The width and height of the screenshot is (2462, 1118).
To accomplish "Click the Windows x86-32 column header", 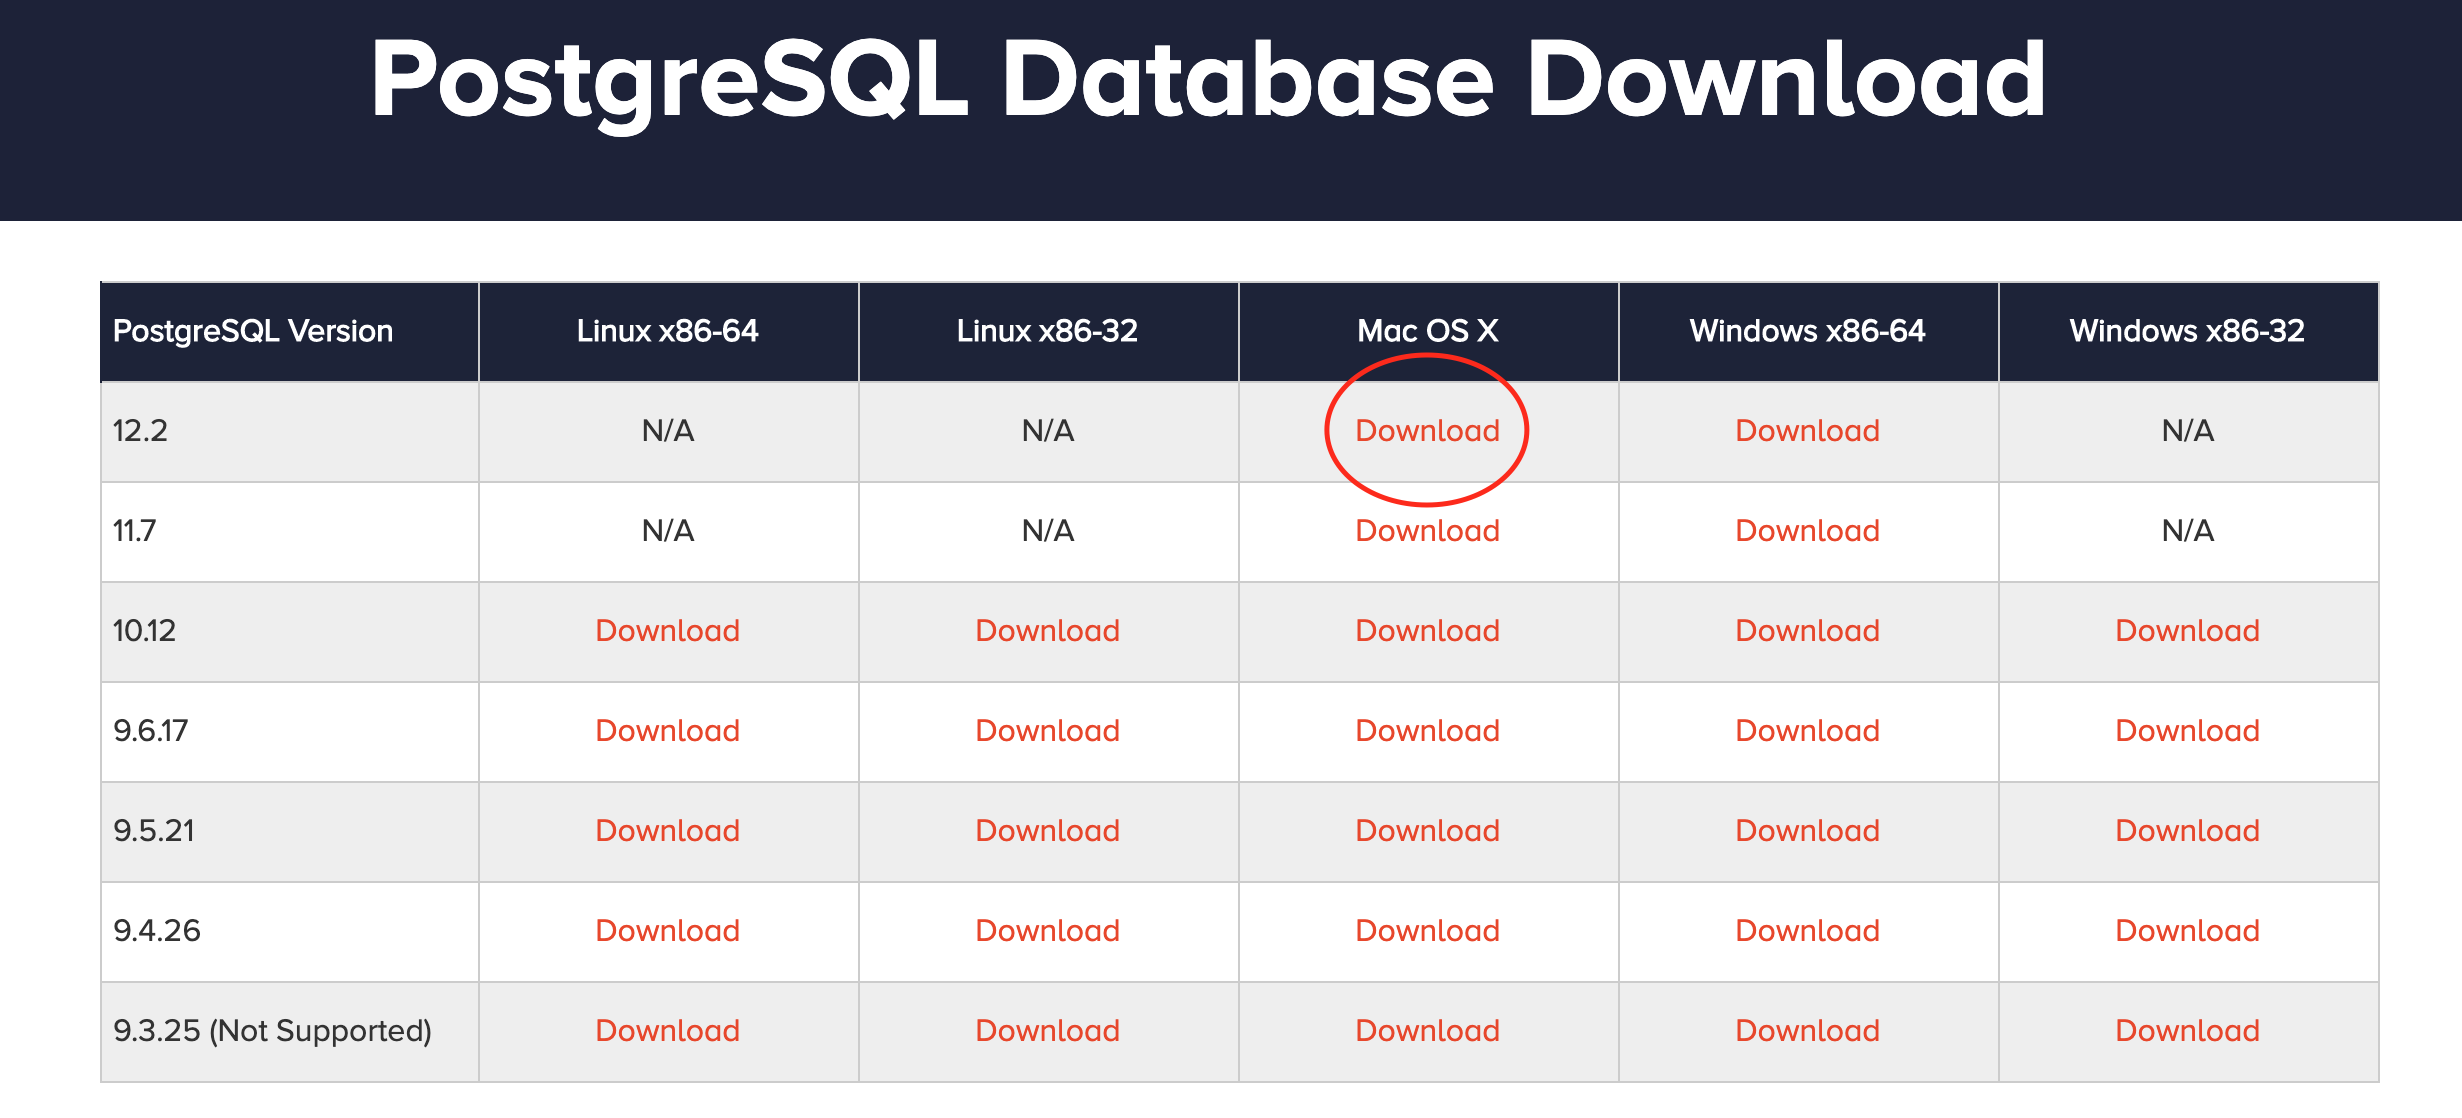I will pos(2188,332).
